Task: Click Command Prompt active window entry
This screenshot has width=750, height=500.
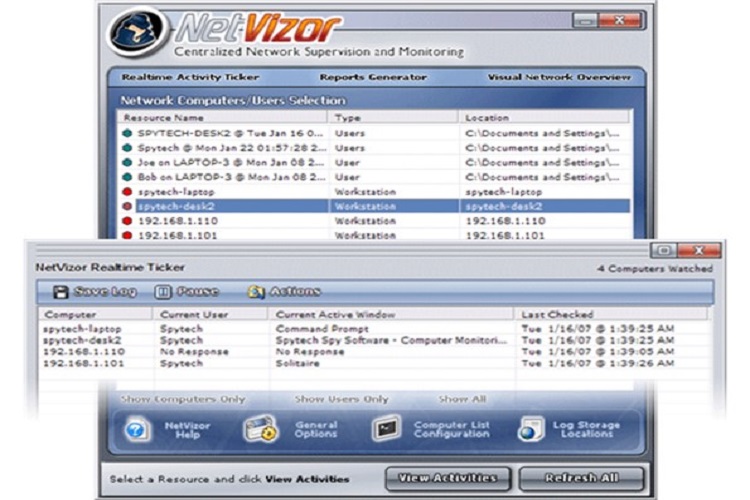Action: click(x=322, y=329)
